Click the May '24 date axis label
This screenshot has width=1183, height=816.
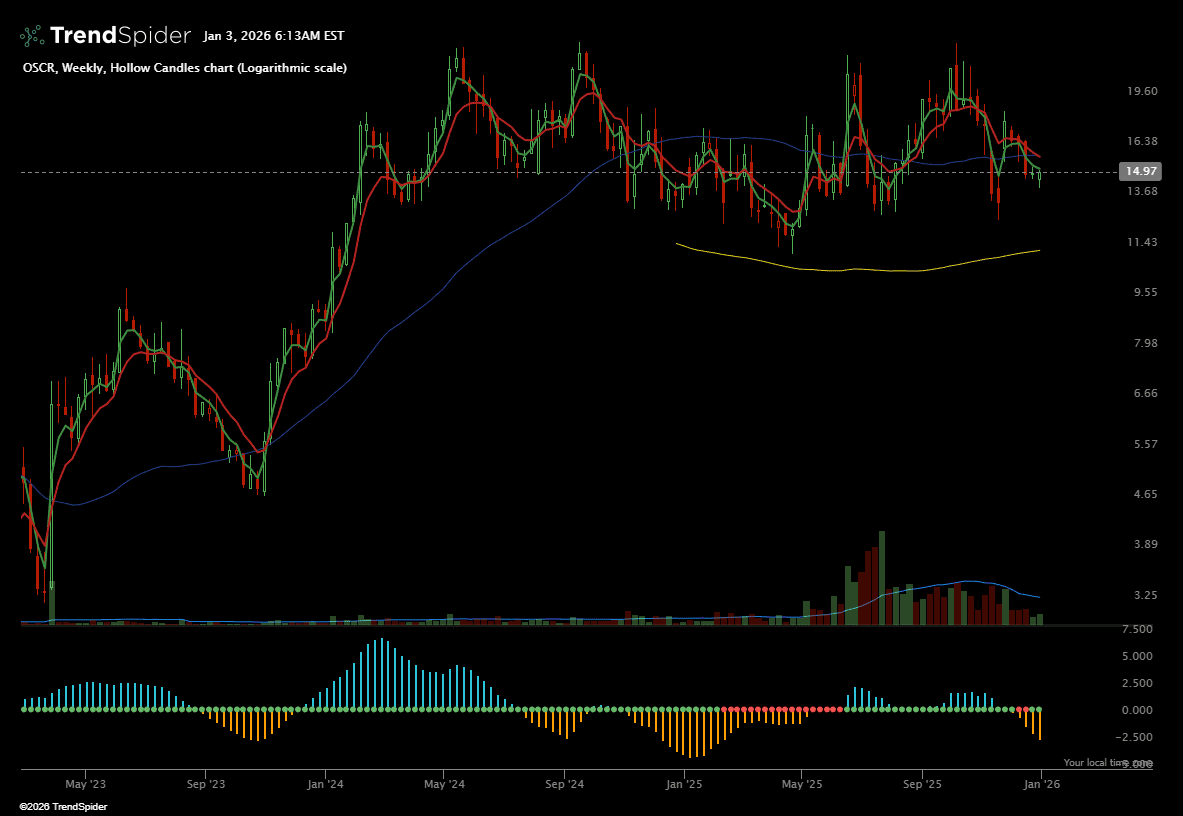[x=444, y=784]
